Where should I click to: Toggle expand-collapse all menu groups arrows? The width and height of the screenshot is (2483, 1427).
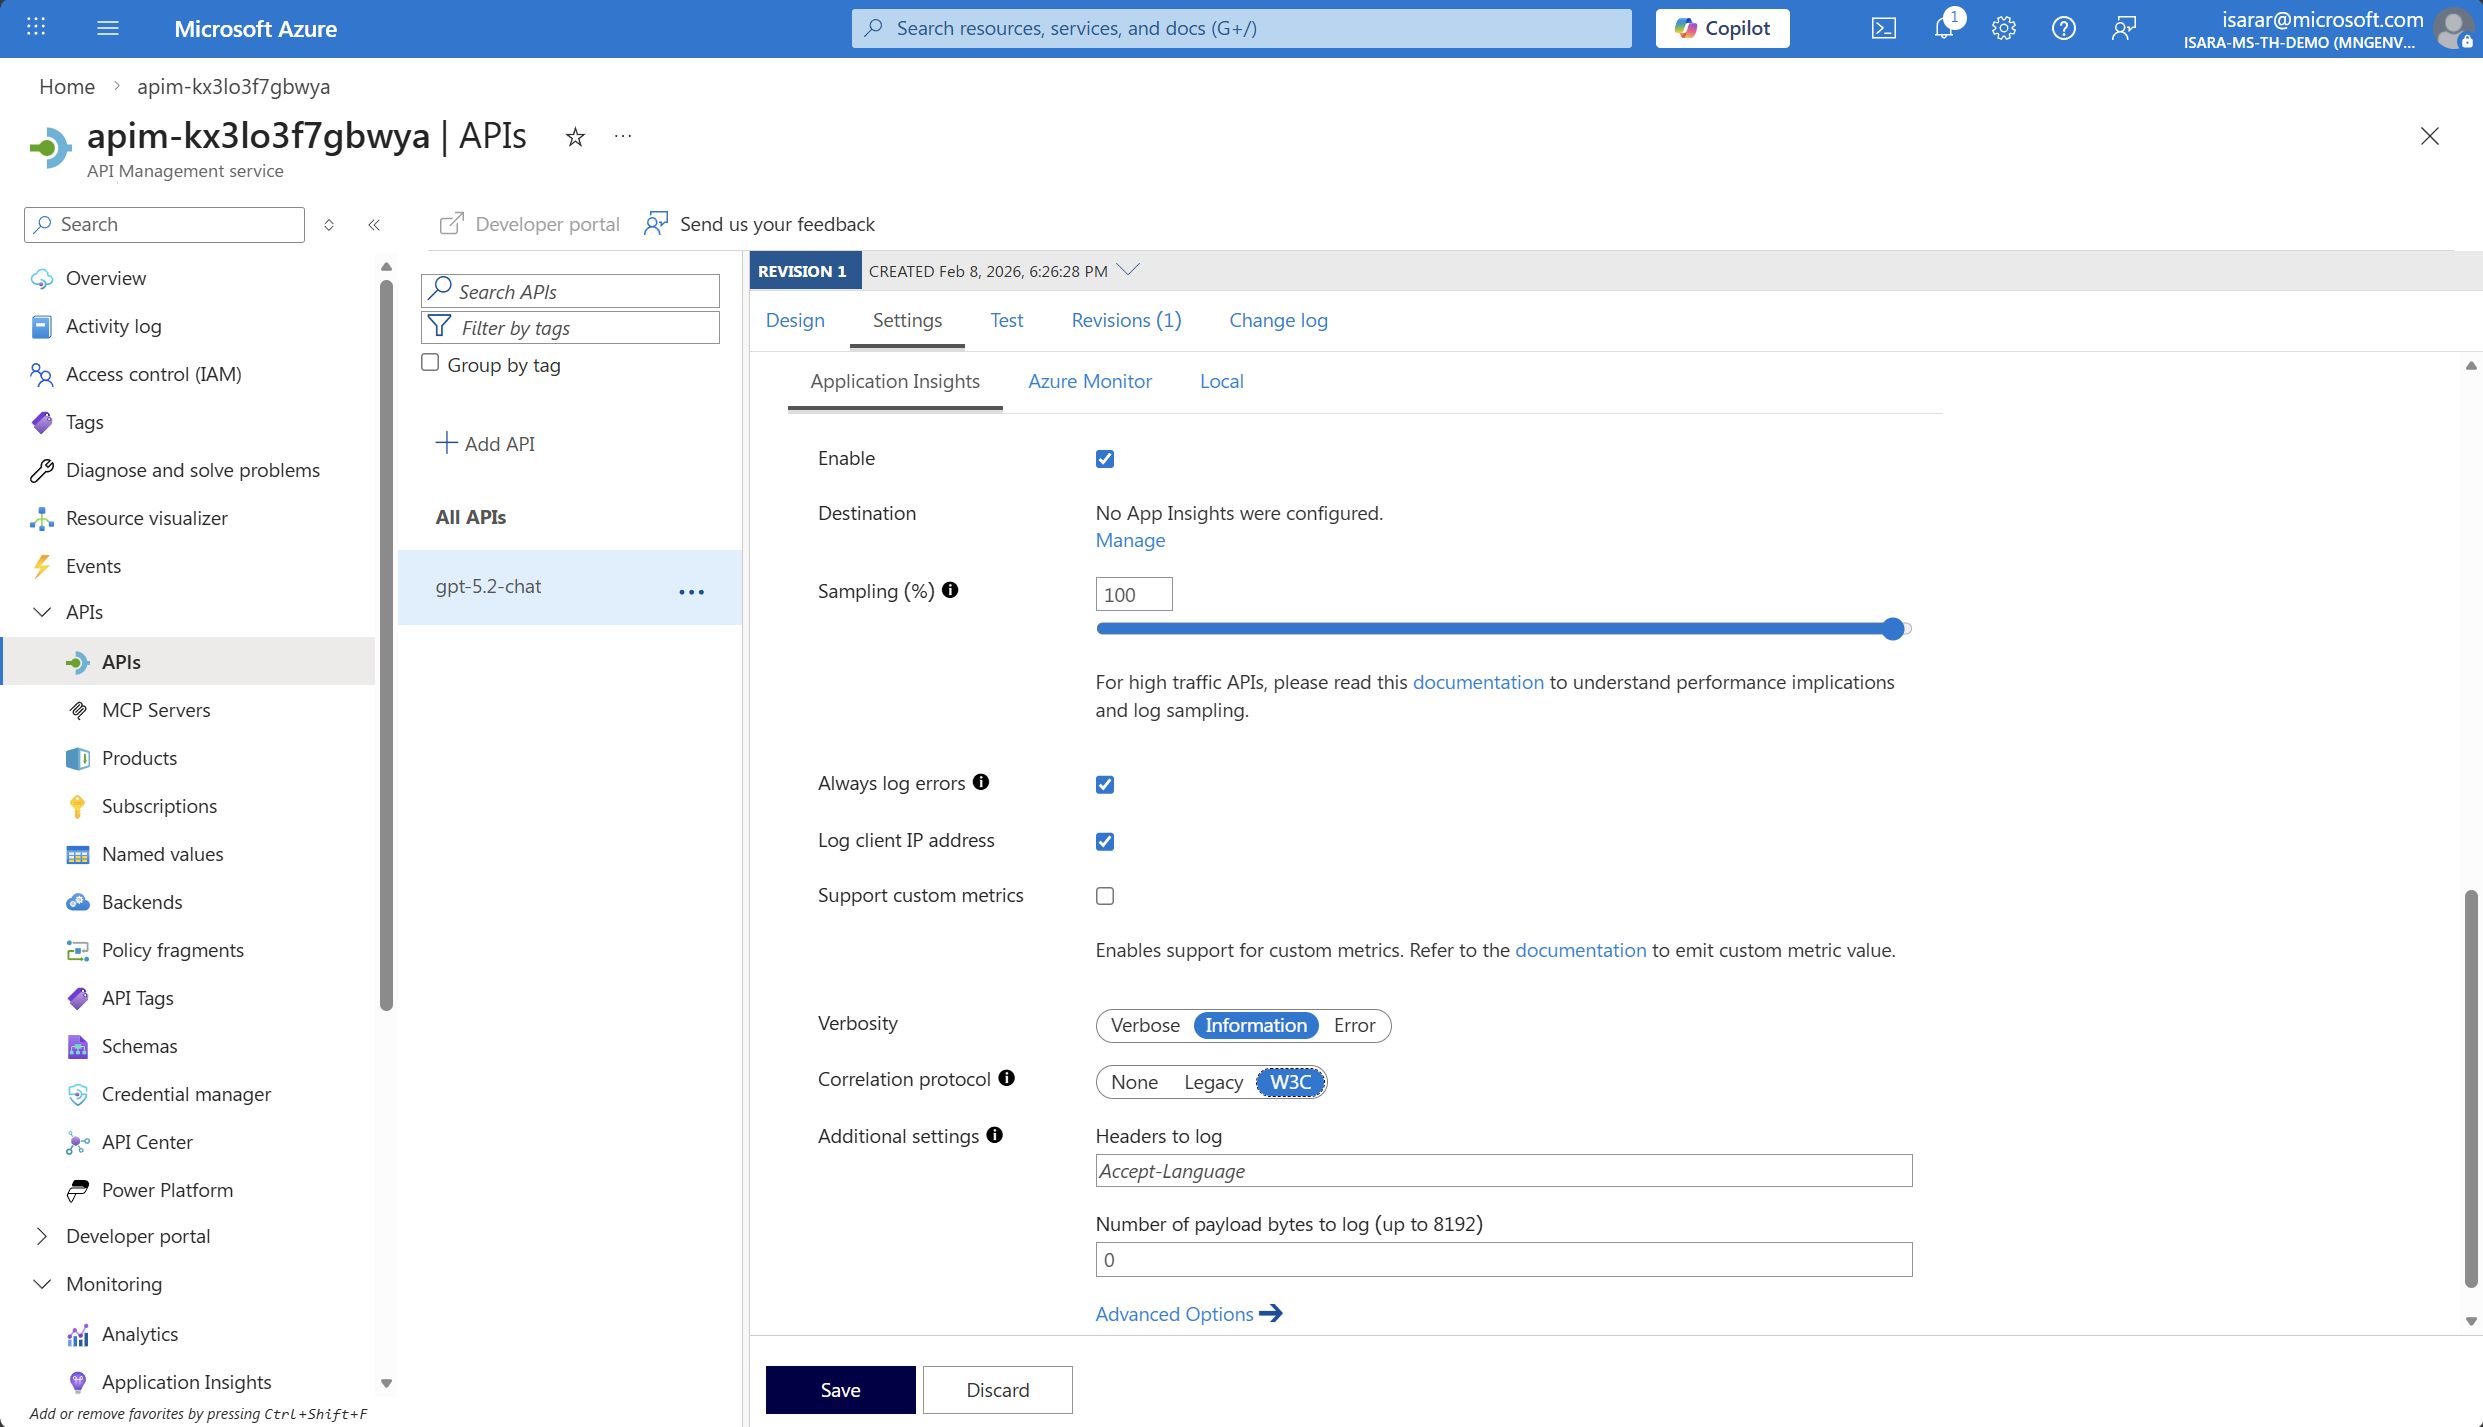click(329, 225)
